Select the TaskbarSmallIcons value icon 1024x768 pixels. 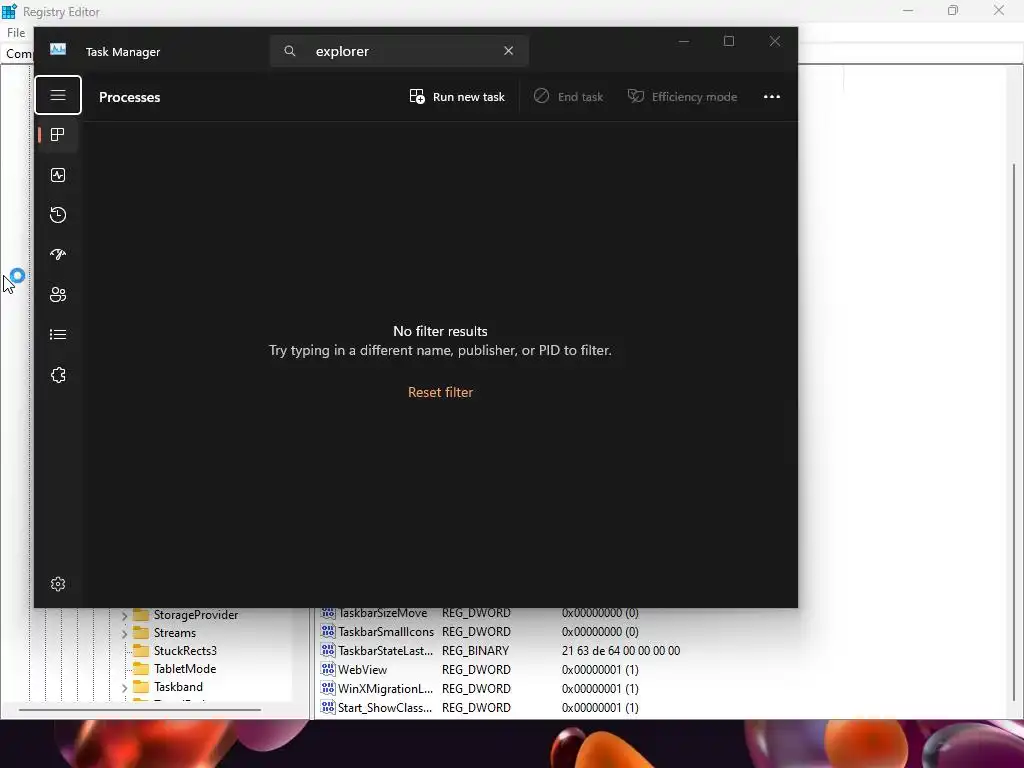(328, 632)
